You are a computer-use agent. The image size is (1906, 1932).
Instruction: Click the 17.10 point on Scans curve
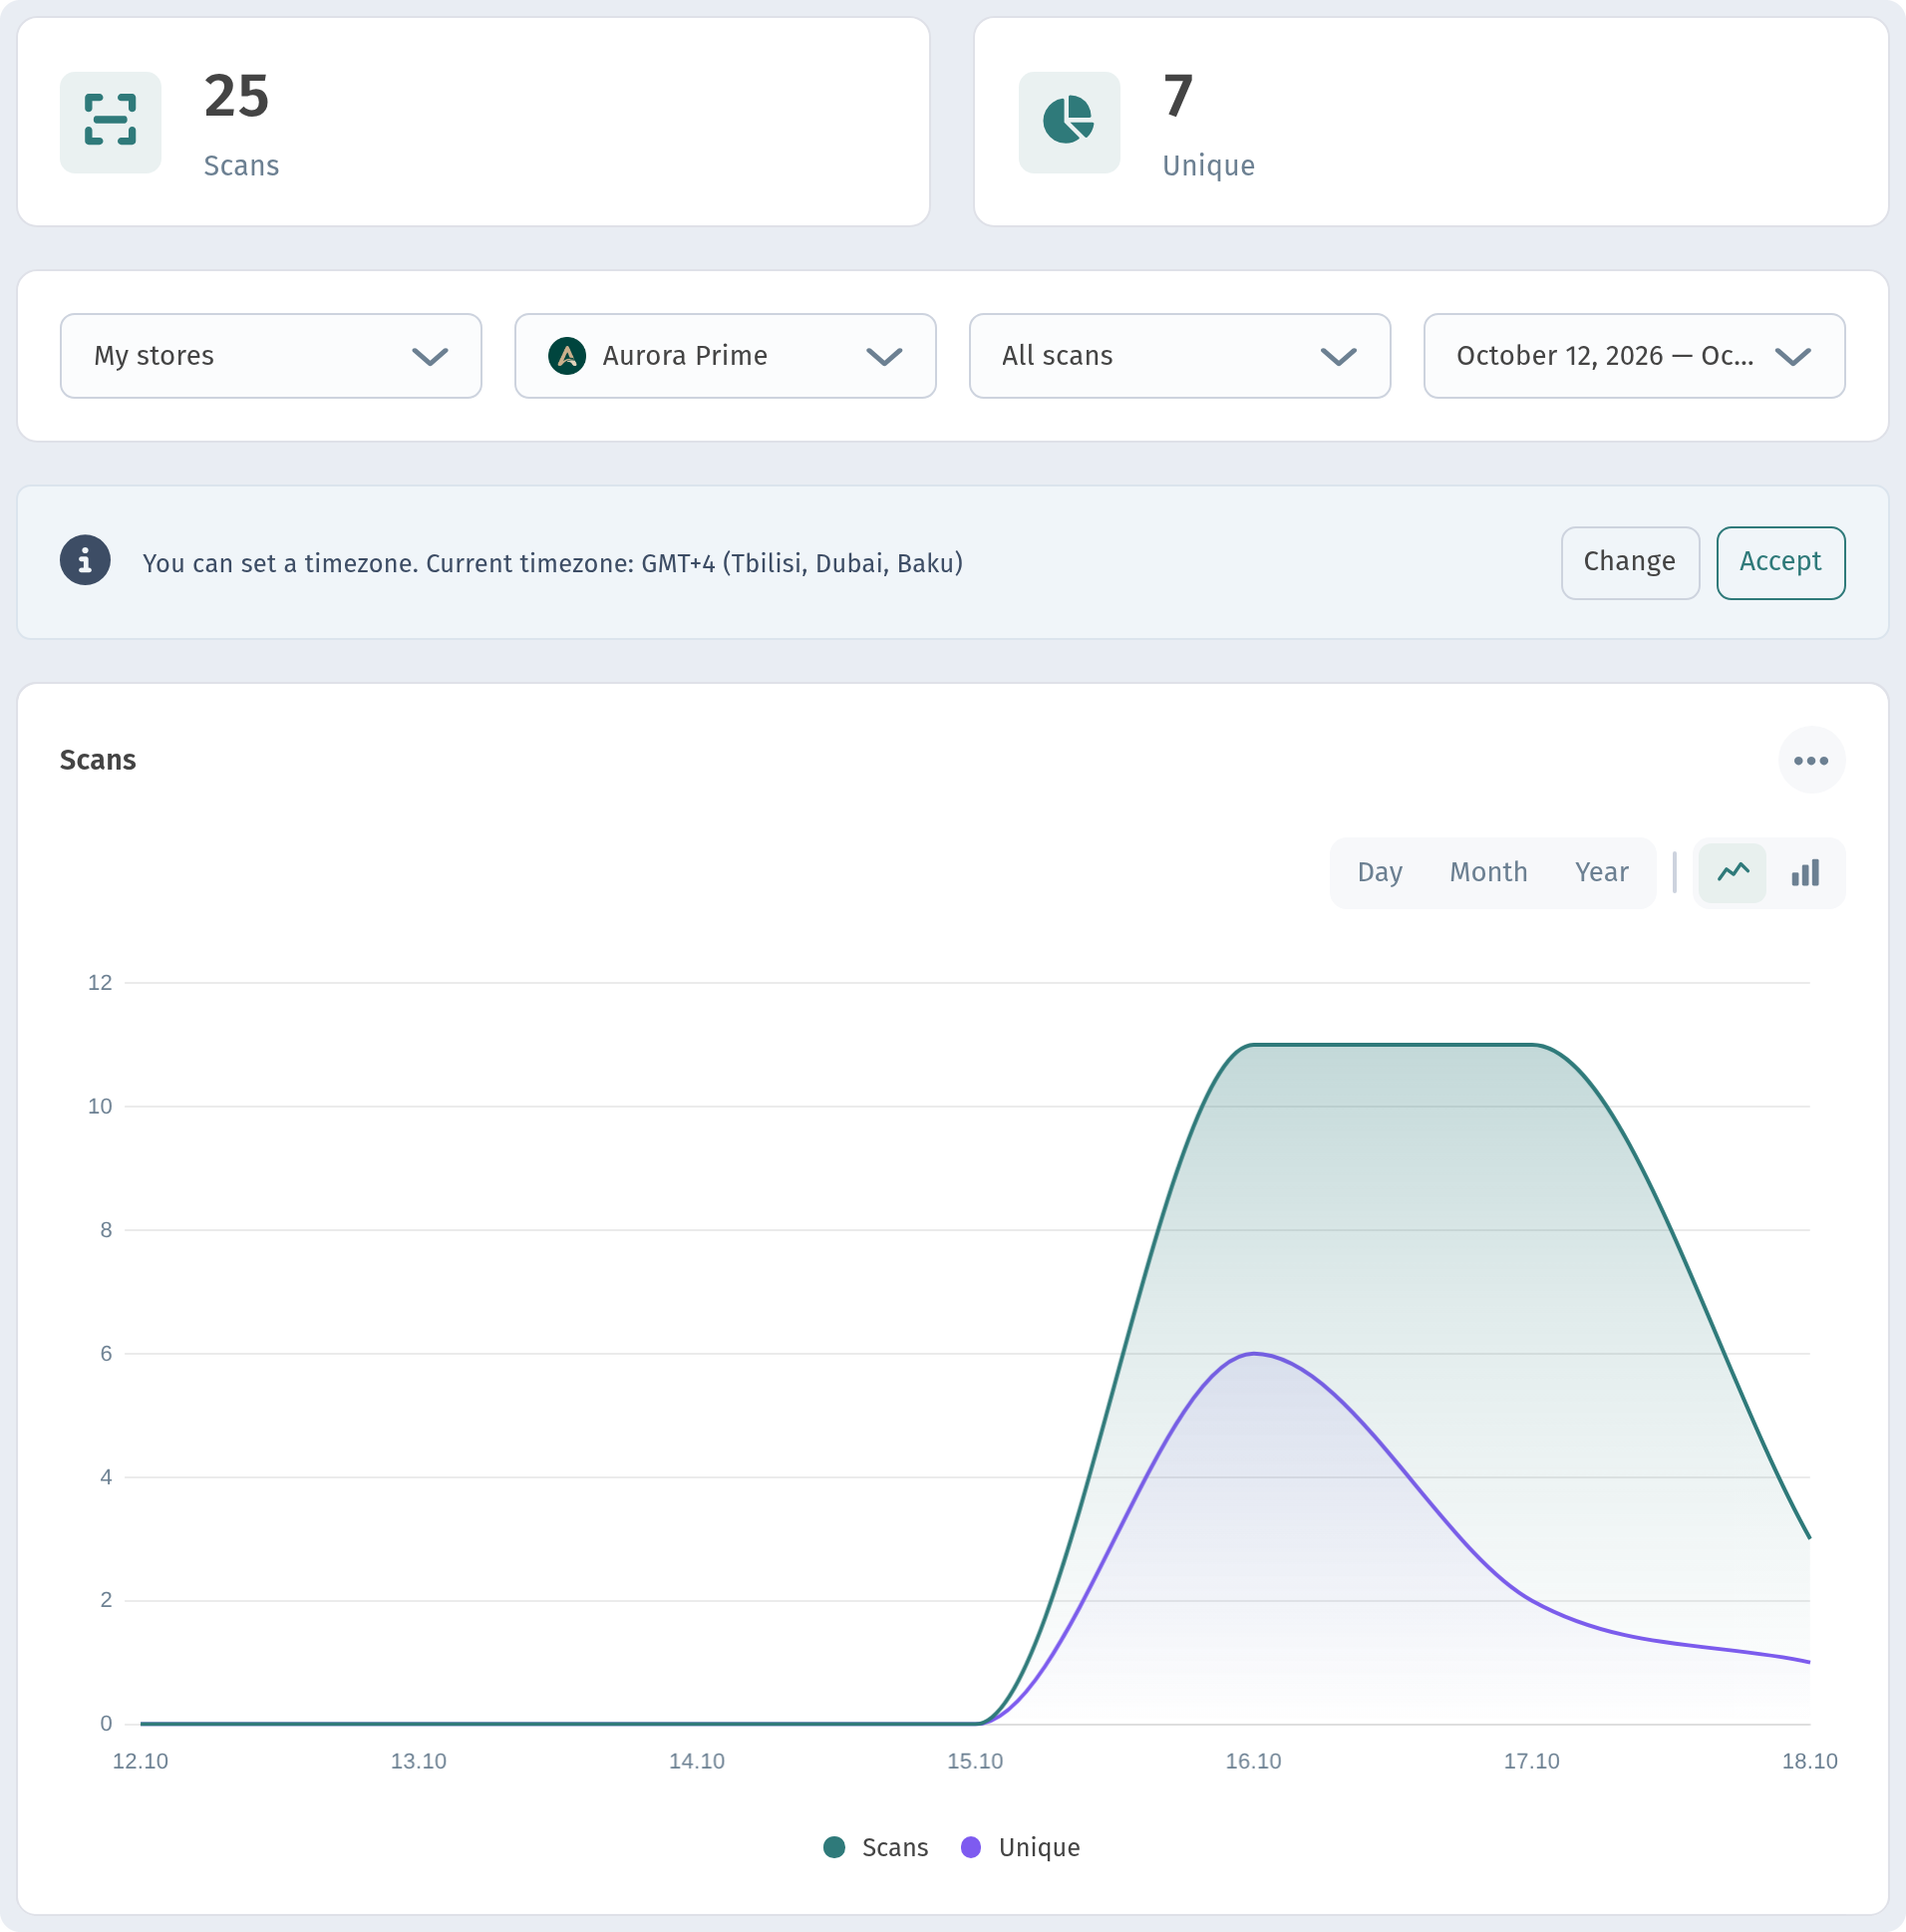click(1531, 1045)
